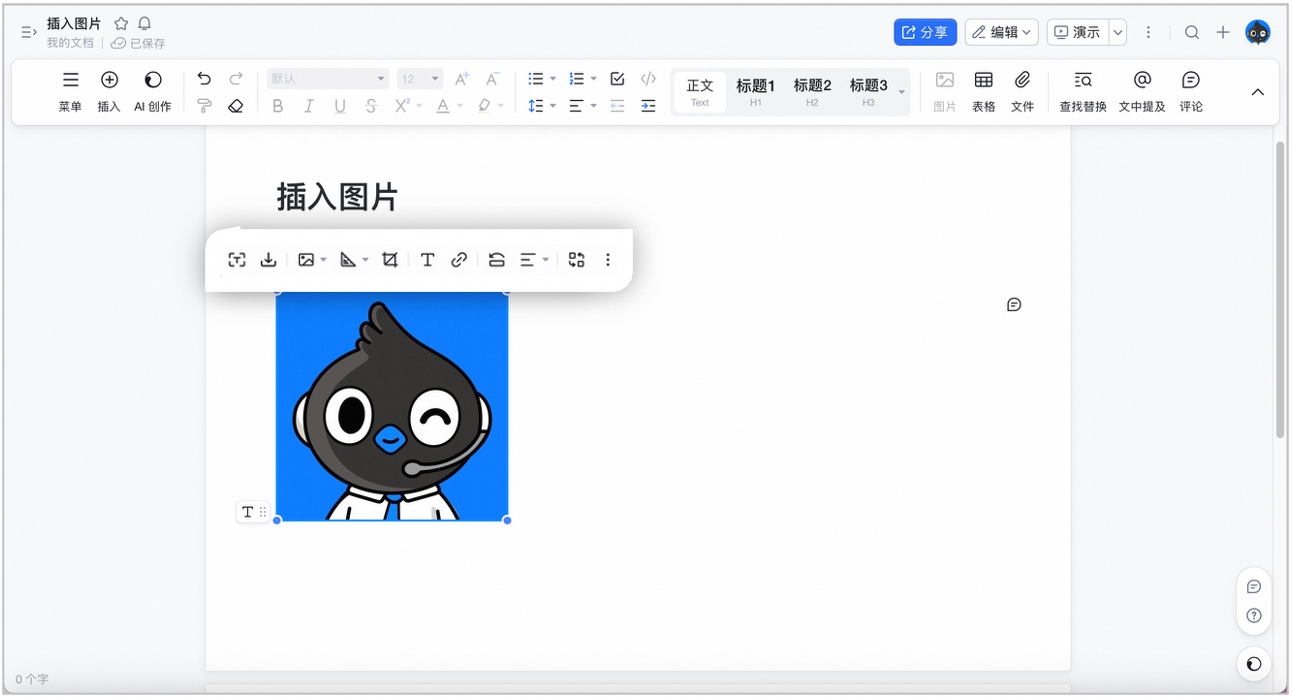The height and width of the screenshot is (699, 1293).
Task: Create a new document with the plus icon
Action: (x=1223, y=32)
